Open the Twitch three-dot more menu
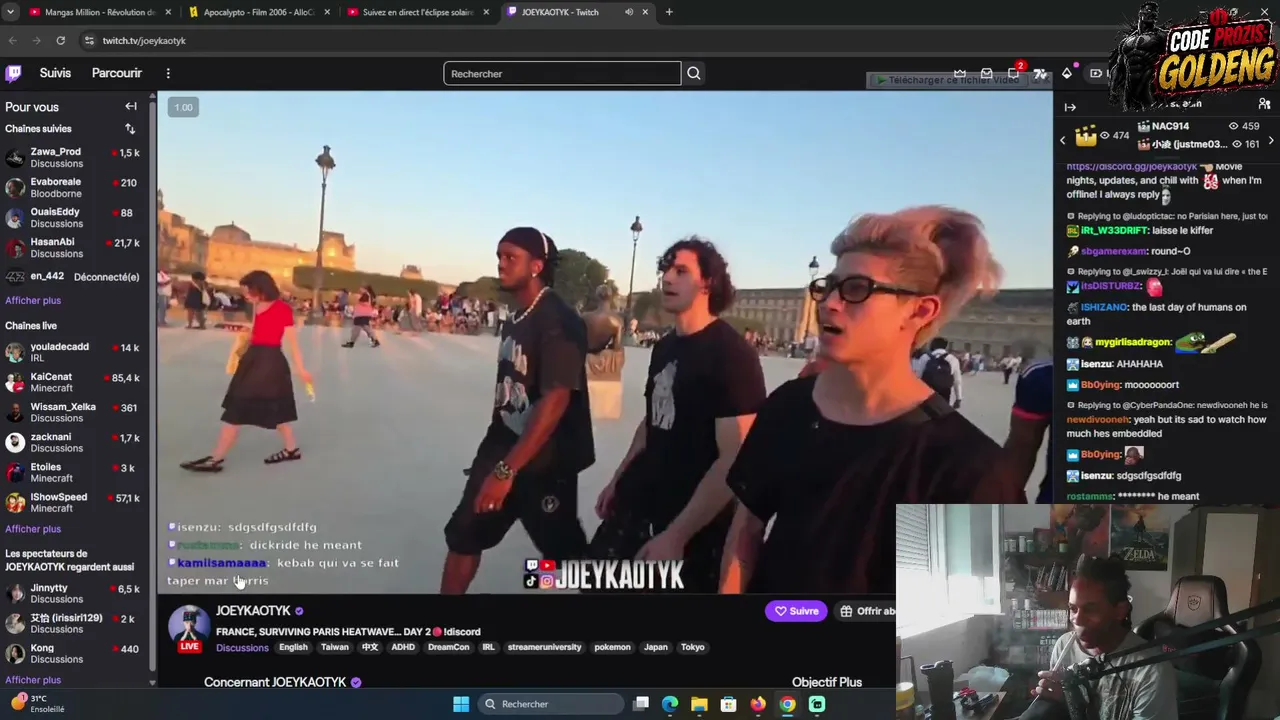The image size is (1280, 720). pos(168,73)
